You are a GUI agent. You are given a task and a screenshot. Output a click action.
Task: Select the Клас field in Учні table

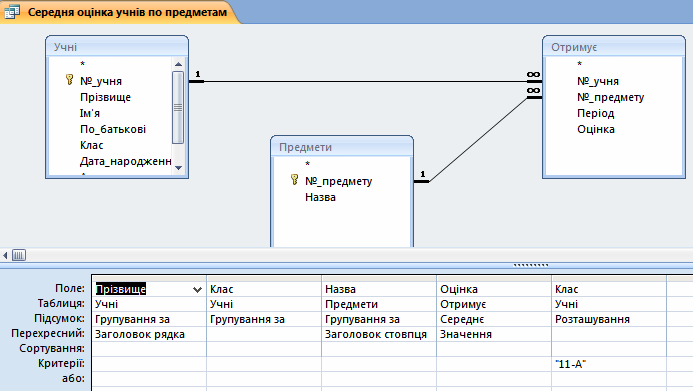click(91, 145)
